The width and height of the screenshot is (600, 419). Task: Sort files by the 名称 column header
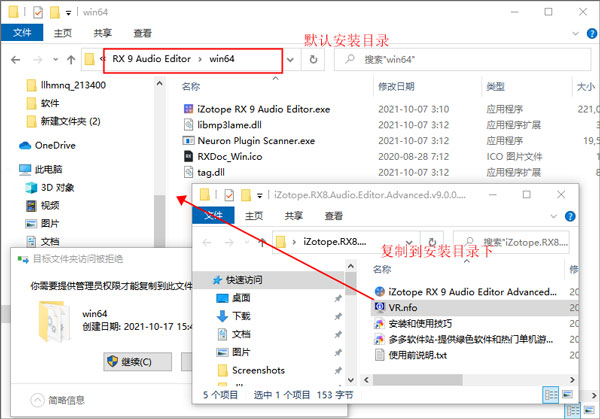point(191,87)
